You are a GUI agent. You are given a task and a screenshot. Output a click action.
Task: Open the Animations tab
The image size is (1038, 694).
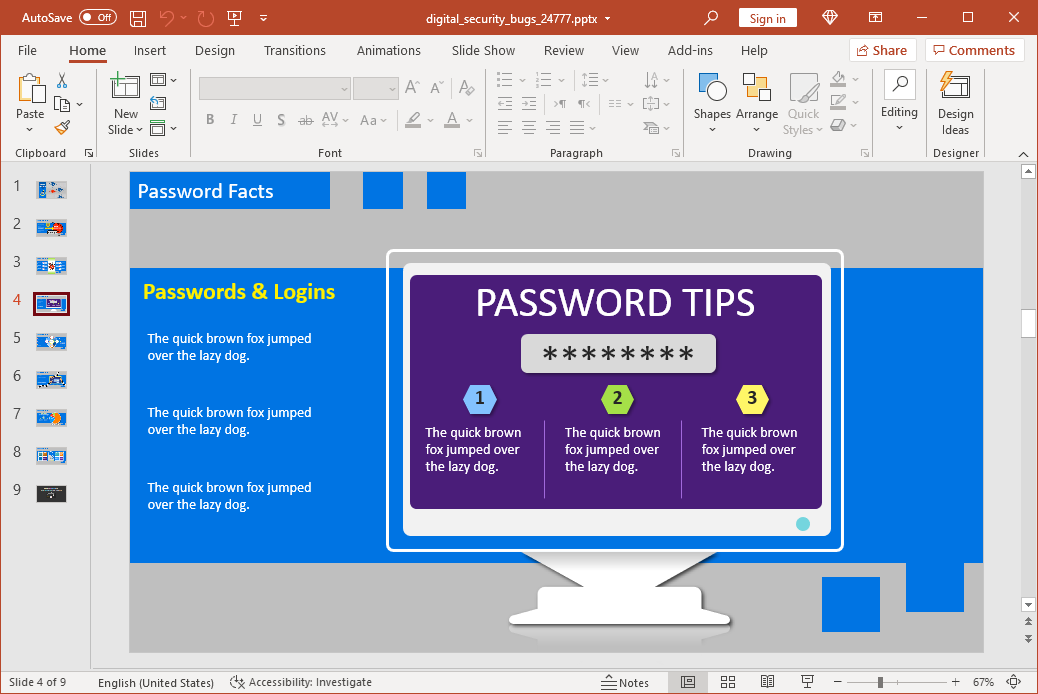coord(389,50)
